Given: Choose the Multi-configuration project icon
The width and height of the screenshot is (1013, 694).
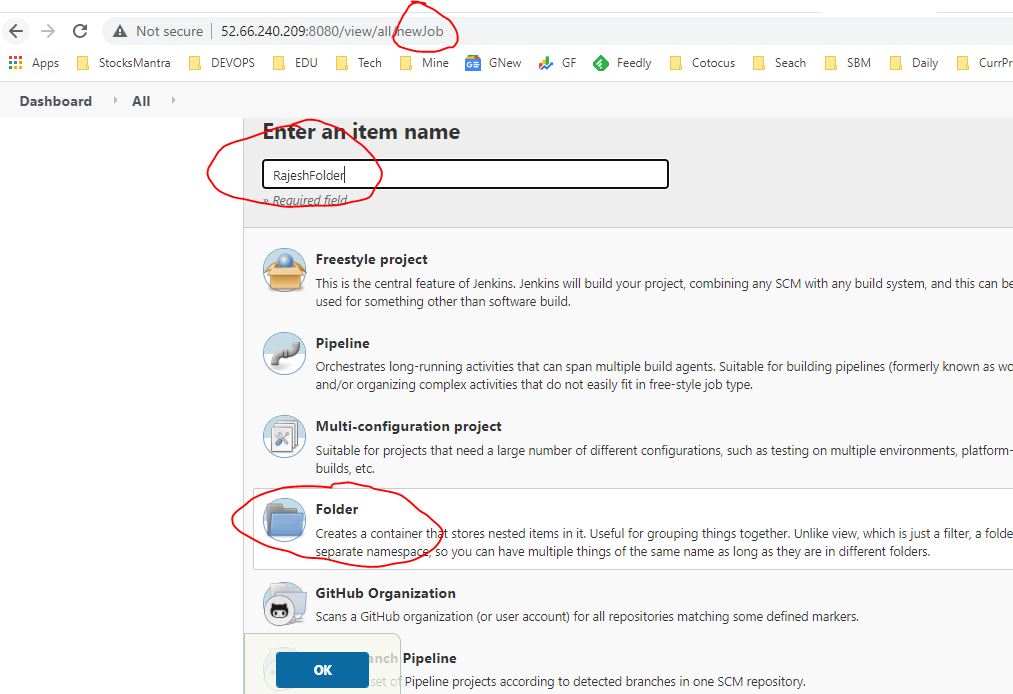Looking at the screenshot, I should pyautogui.click(x=284, y=437).
